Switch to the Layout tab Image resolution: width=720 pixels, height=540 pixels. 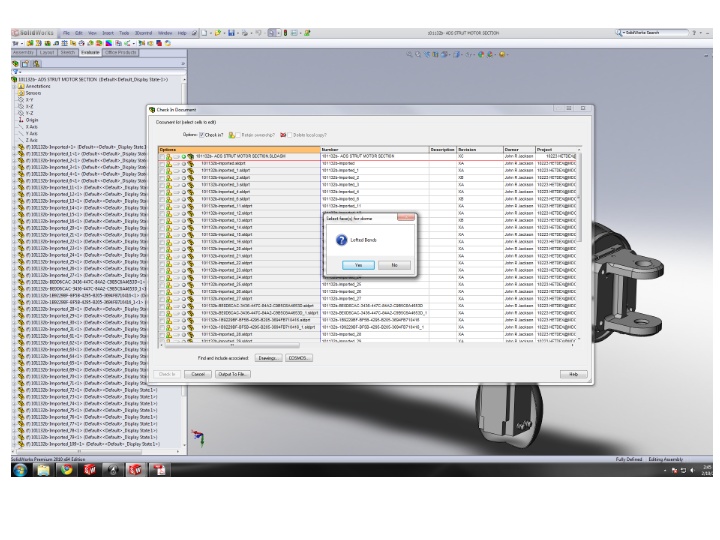tap(47, 52)
